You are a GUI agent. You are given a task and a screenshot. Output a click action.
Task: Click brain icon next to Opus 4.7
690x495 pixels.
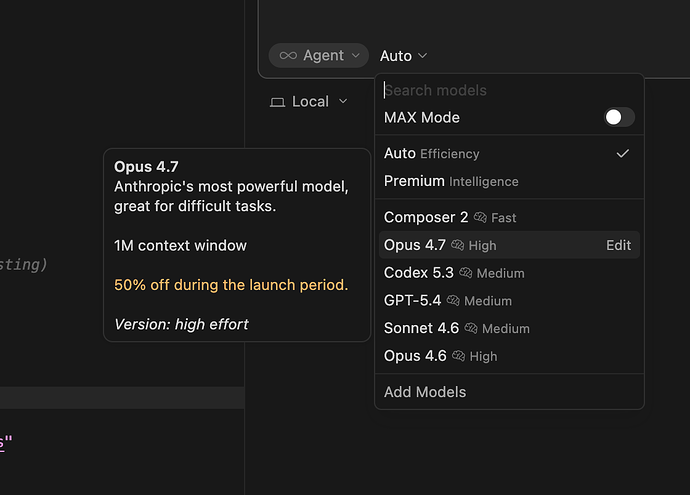[458, 245]
